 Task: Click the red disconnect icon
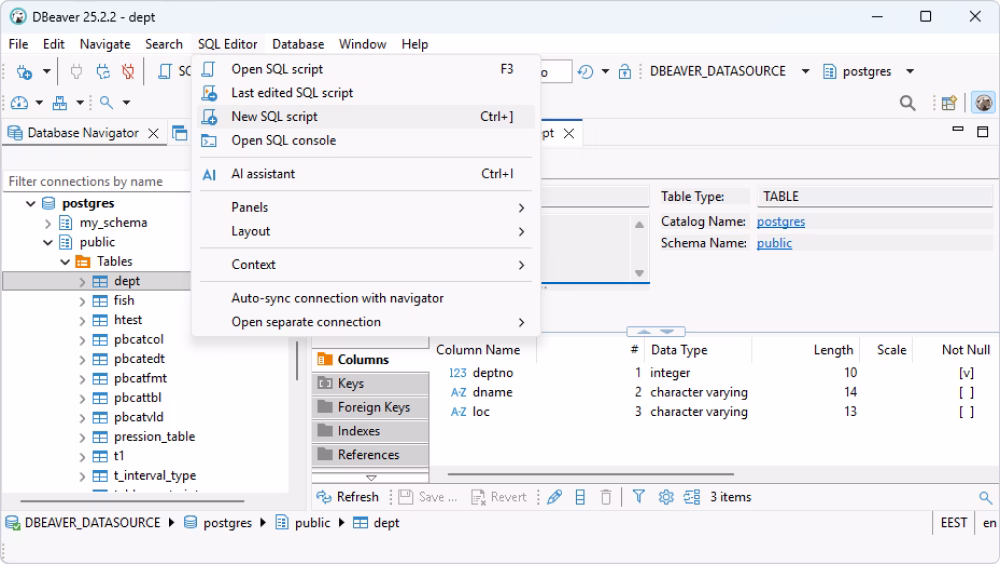(128, 71)
